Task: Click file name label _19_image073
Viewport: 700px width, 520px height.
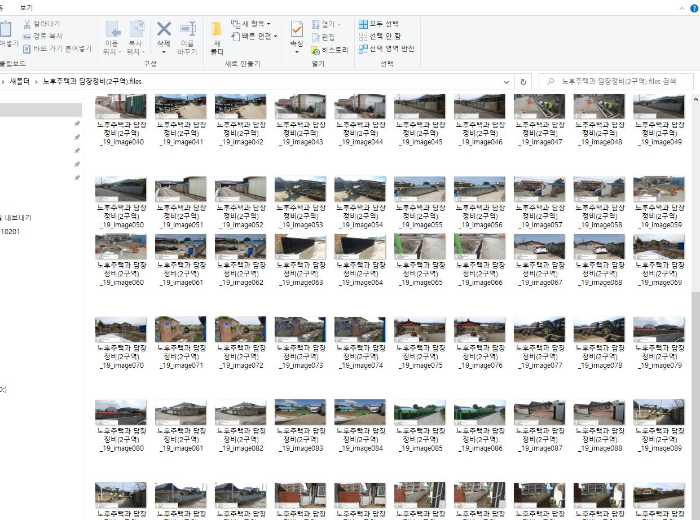Action: [x=300, y=357]
